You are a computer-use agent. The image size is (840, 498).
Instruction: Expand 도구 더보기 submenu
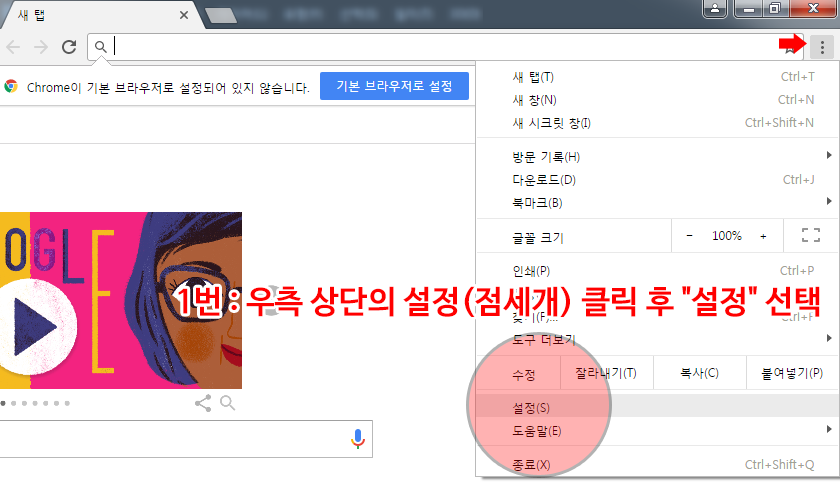point(656,339)
